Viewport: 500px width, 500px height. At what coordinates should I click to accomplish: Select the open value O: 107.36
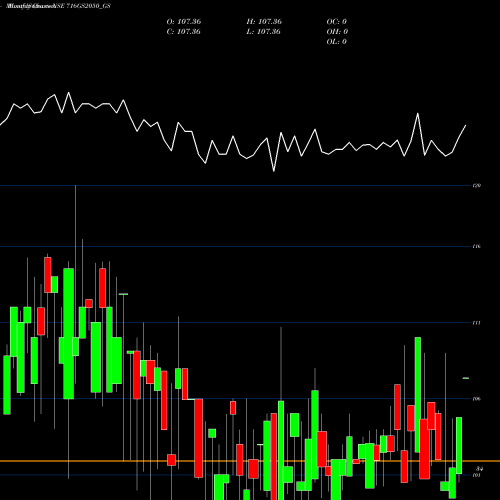[184, 22]
